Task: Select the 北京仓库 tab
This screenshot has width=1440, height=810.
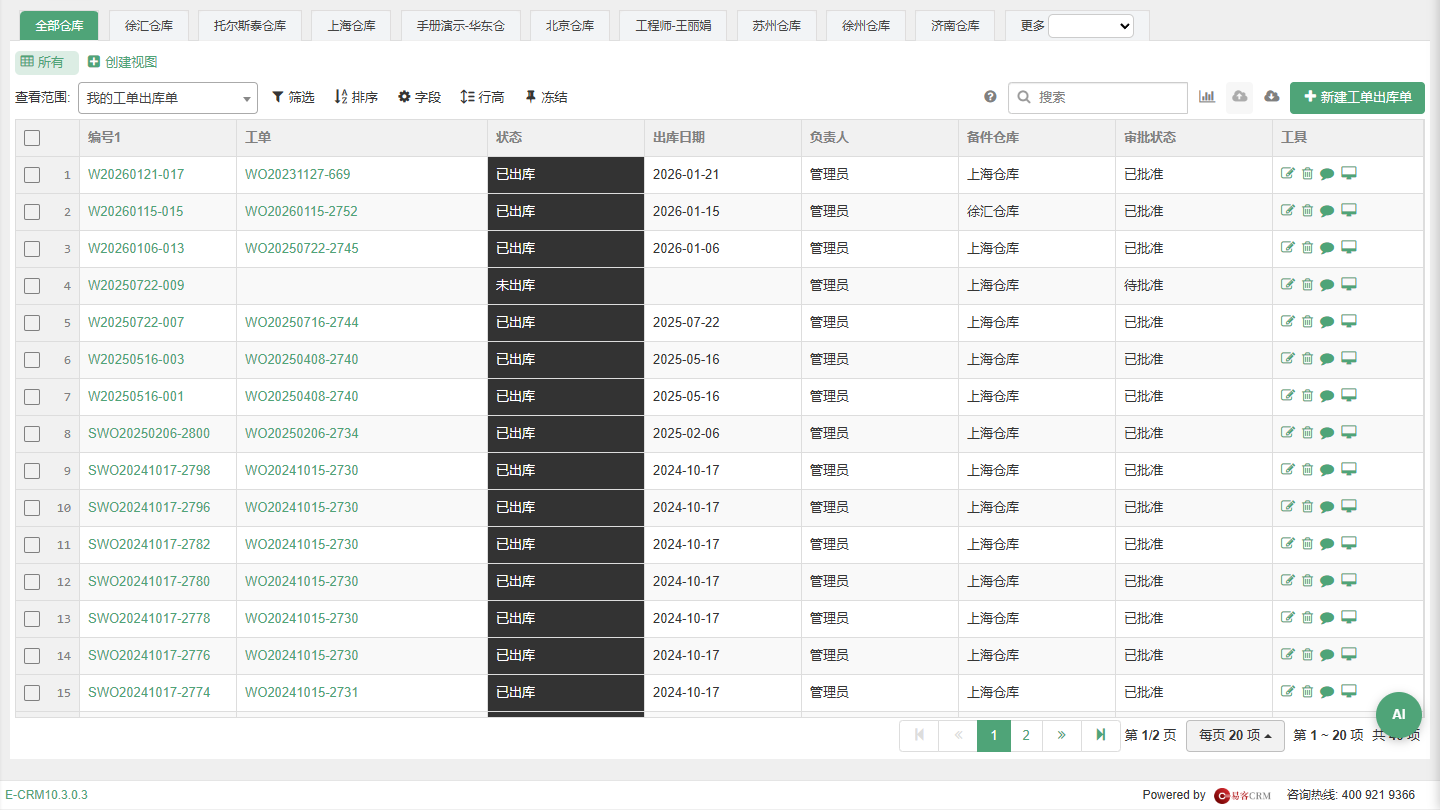Action: pos(570,26)
